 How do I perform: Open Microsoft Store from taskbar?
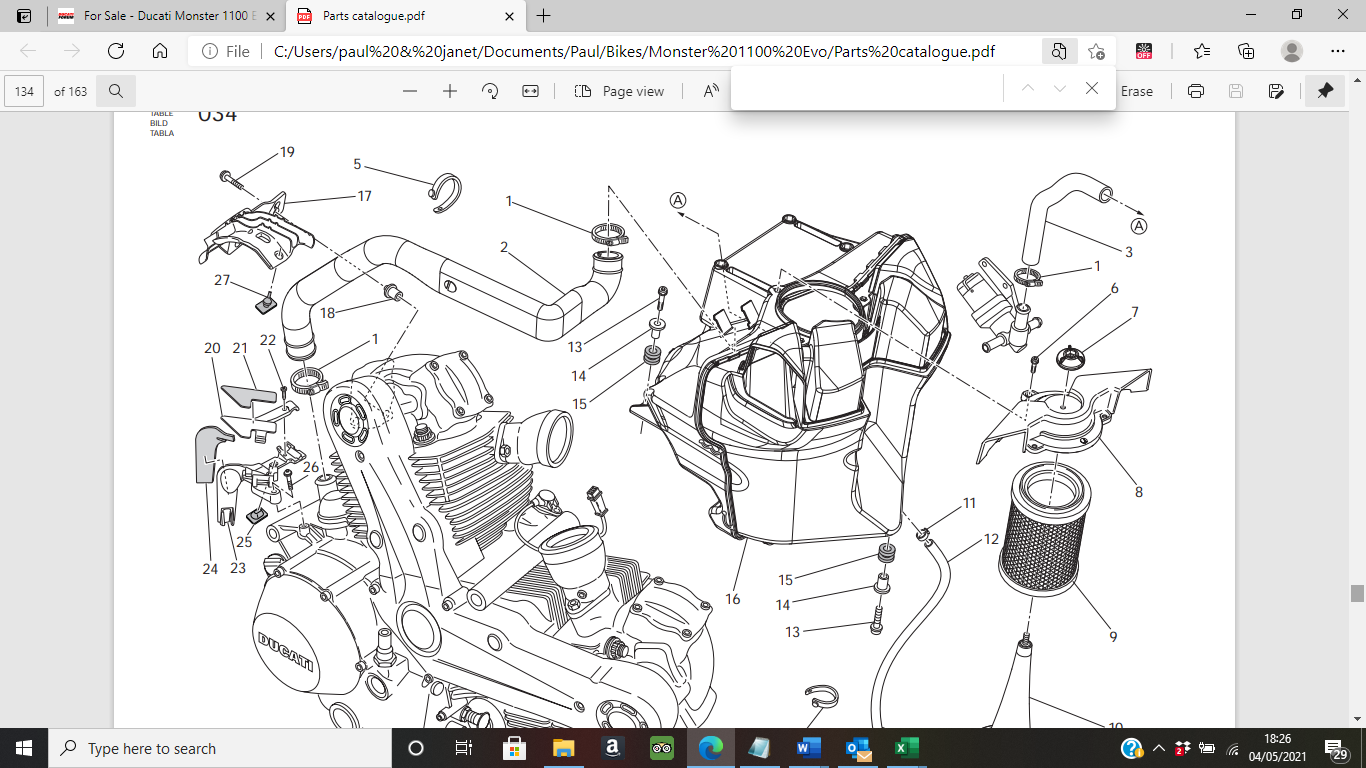click(514, 748)
